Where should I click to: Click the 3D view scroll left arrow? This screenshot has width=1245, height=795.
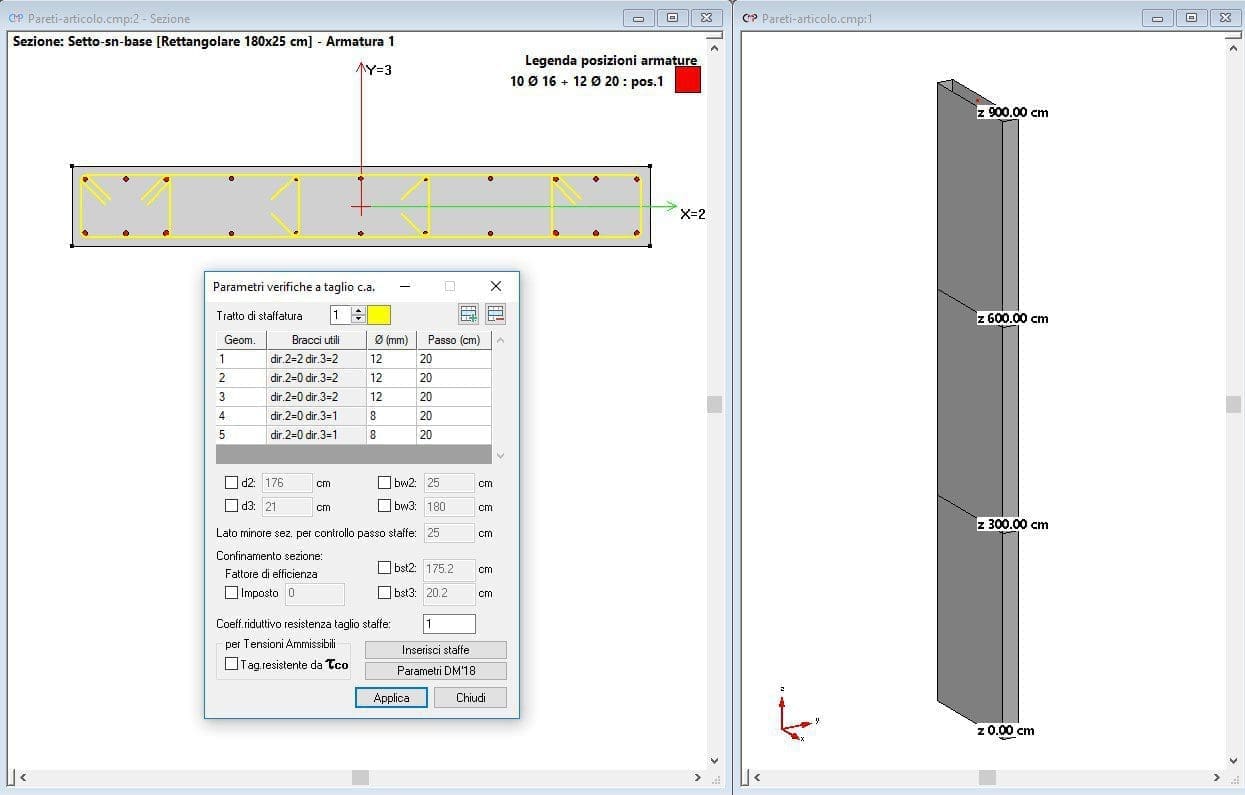click(x=756, y=777)
